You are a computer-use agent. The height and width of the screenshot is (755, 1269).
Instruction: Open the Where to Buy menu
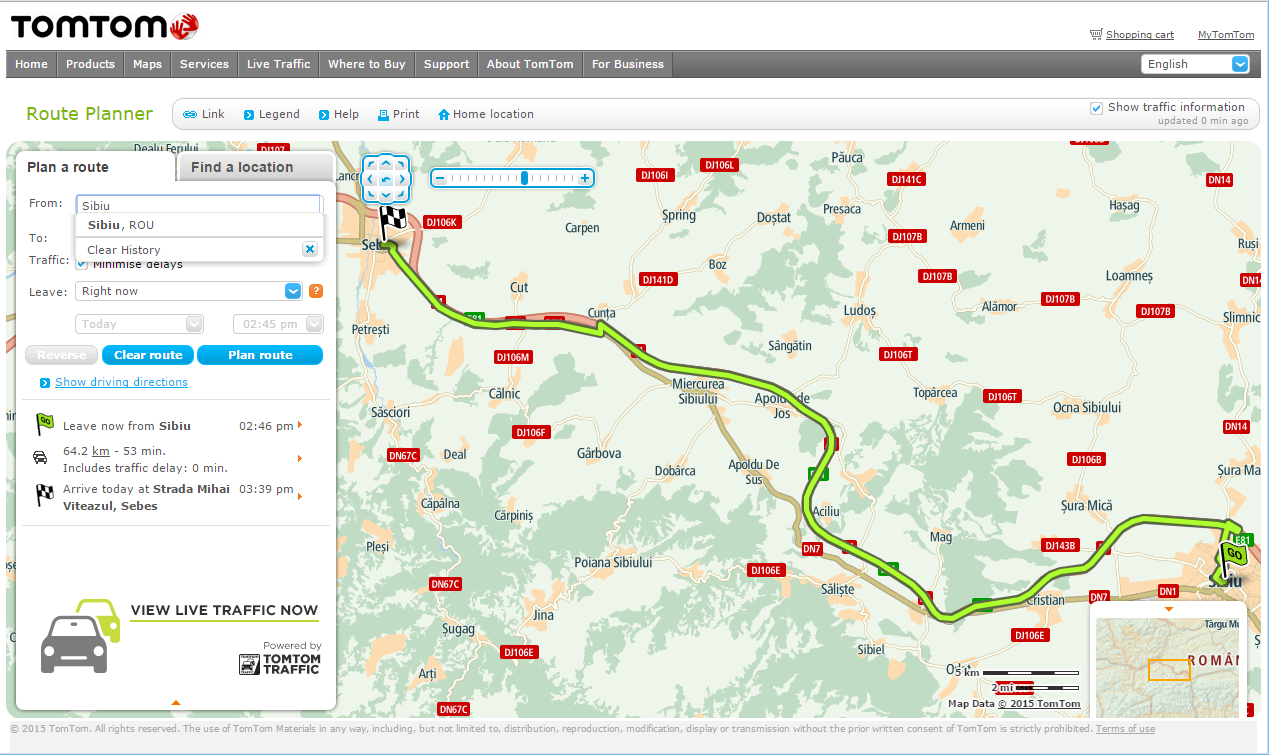pos(367,64)
